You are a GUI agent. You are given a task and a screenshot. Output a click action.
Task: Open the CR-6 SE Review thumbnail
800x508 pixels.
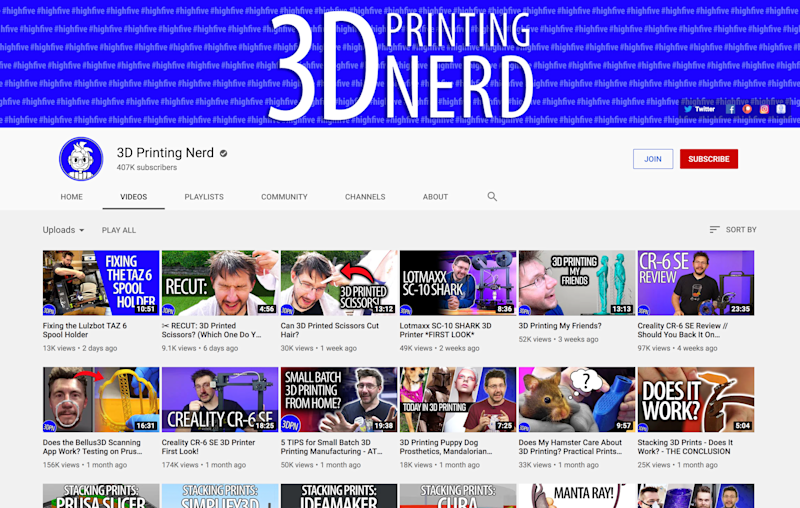pos(696,283)
